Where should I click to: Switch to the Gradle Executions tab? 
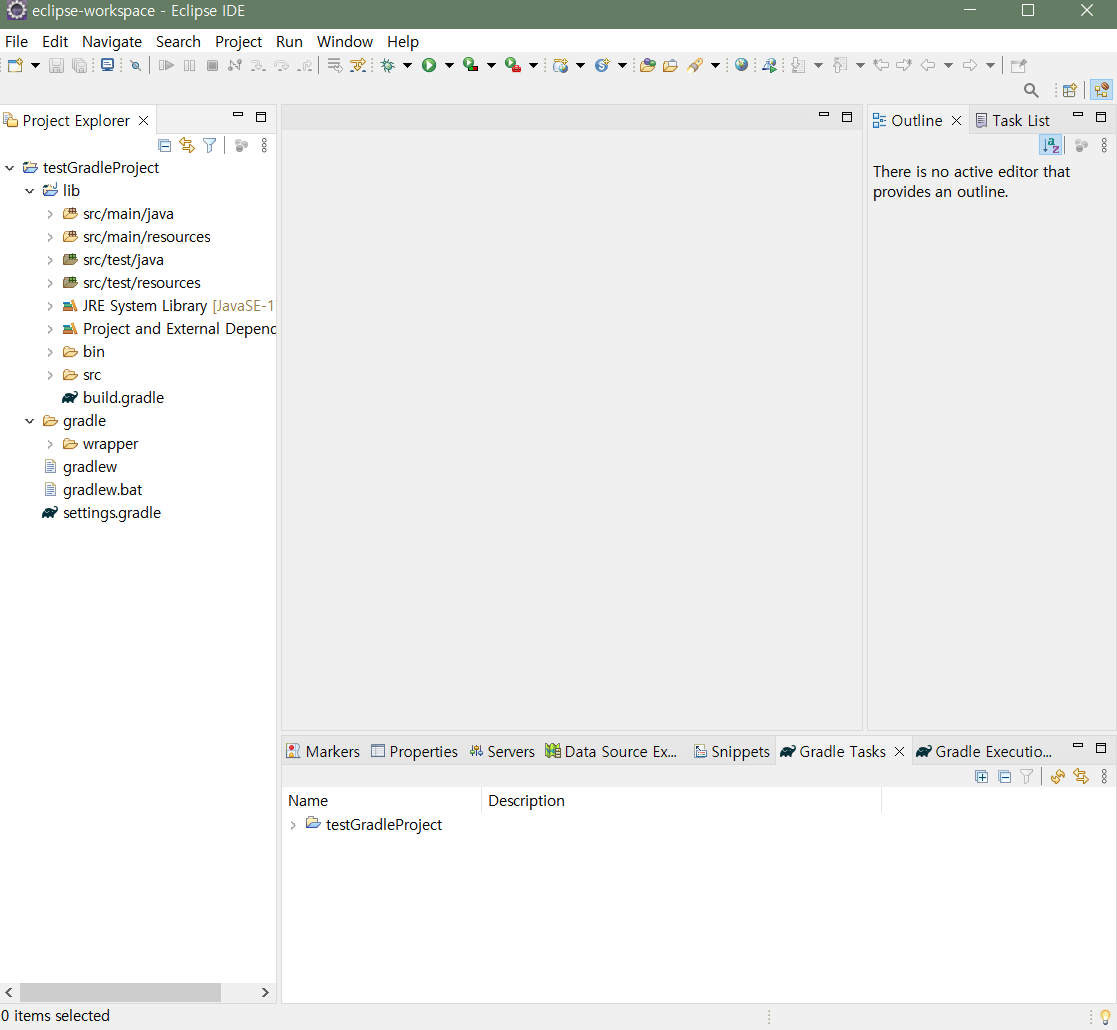pos(984,752)
